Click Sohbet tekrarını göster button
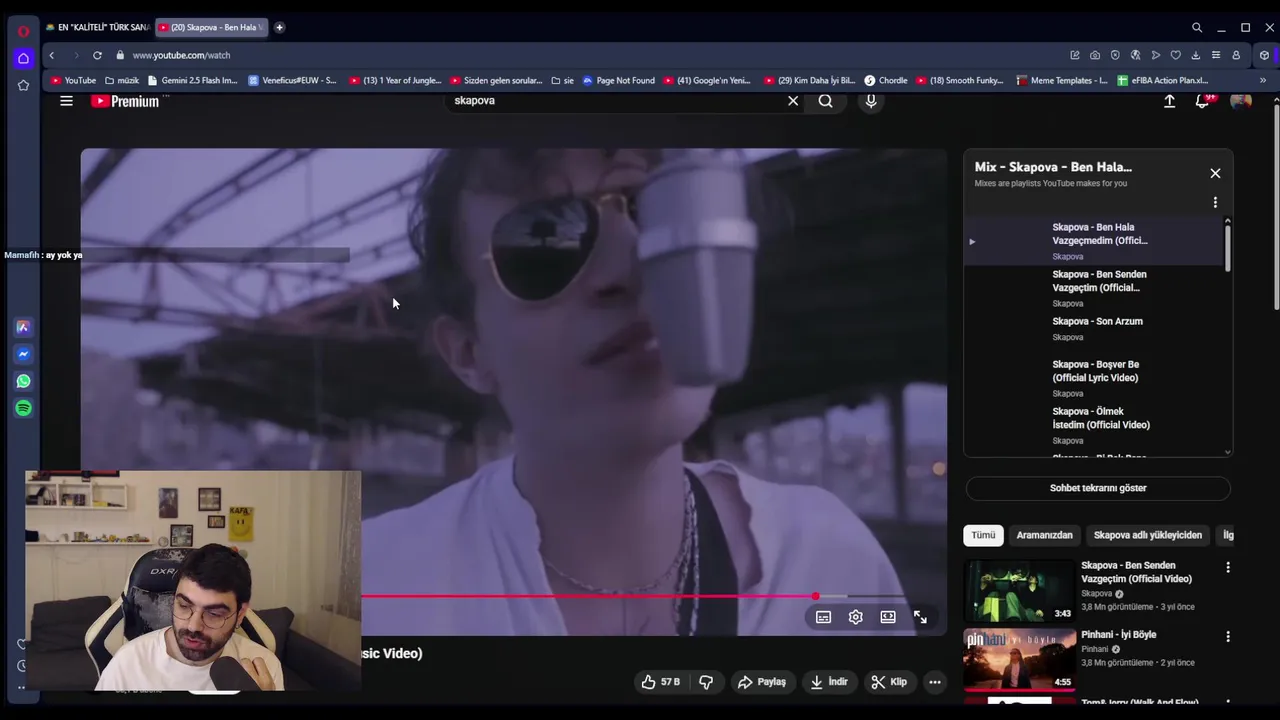 point(1098,488)
